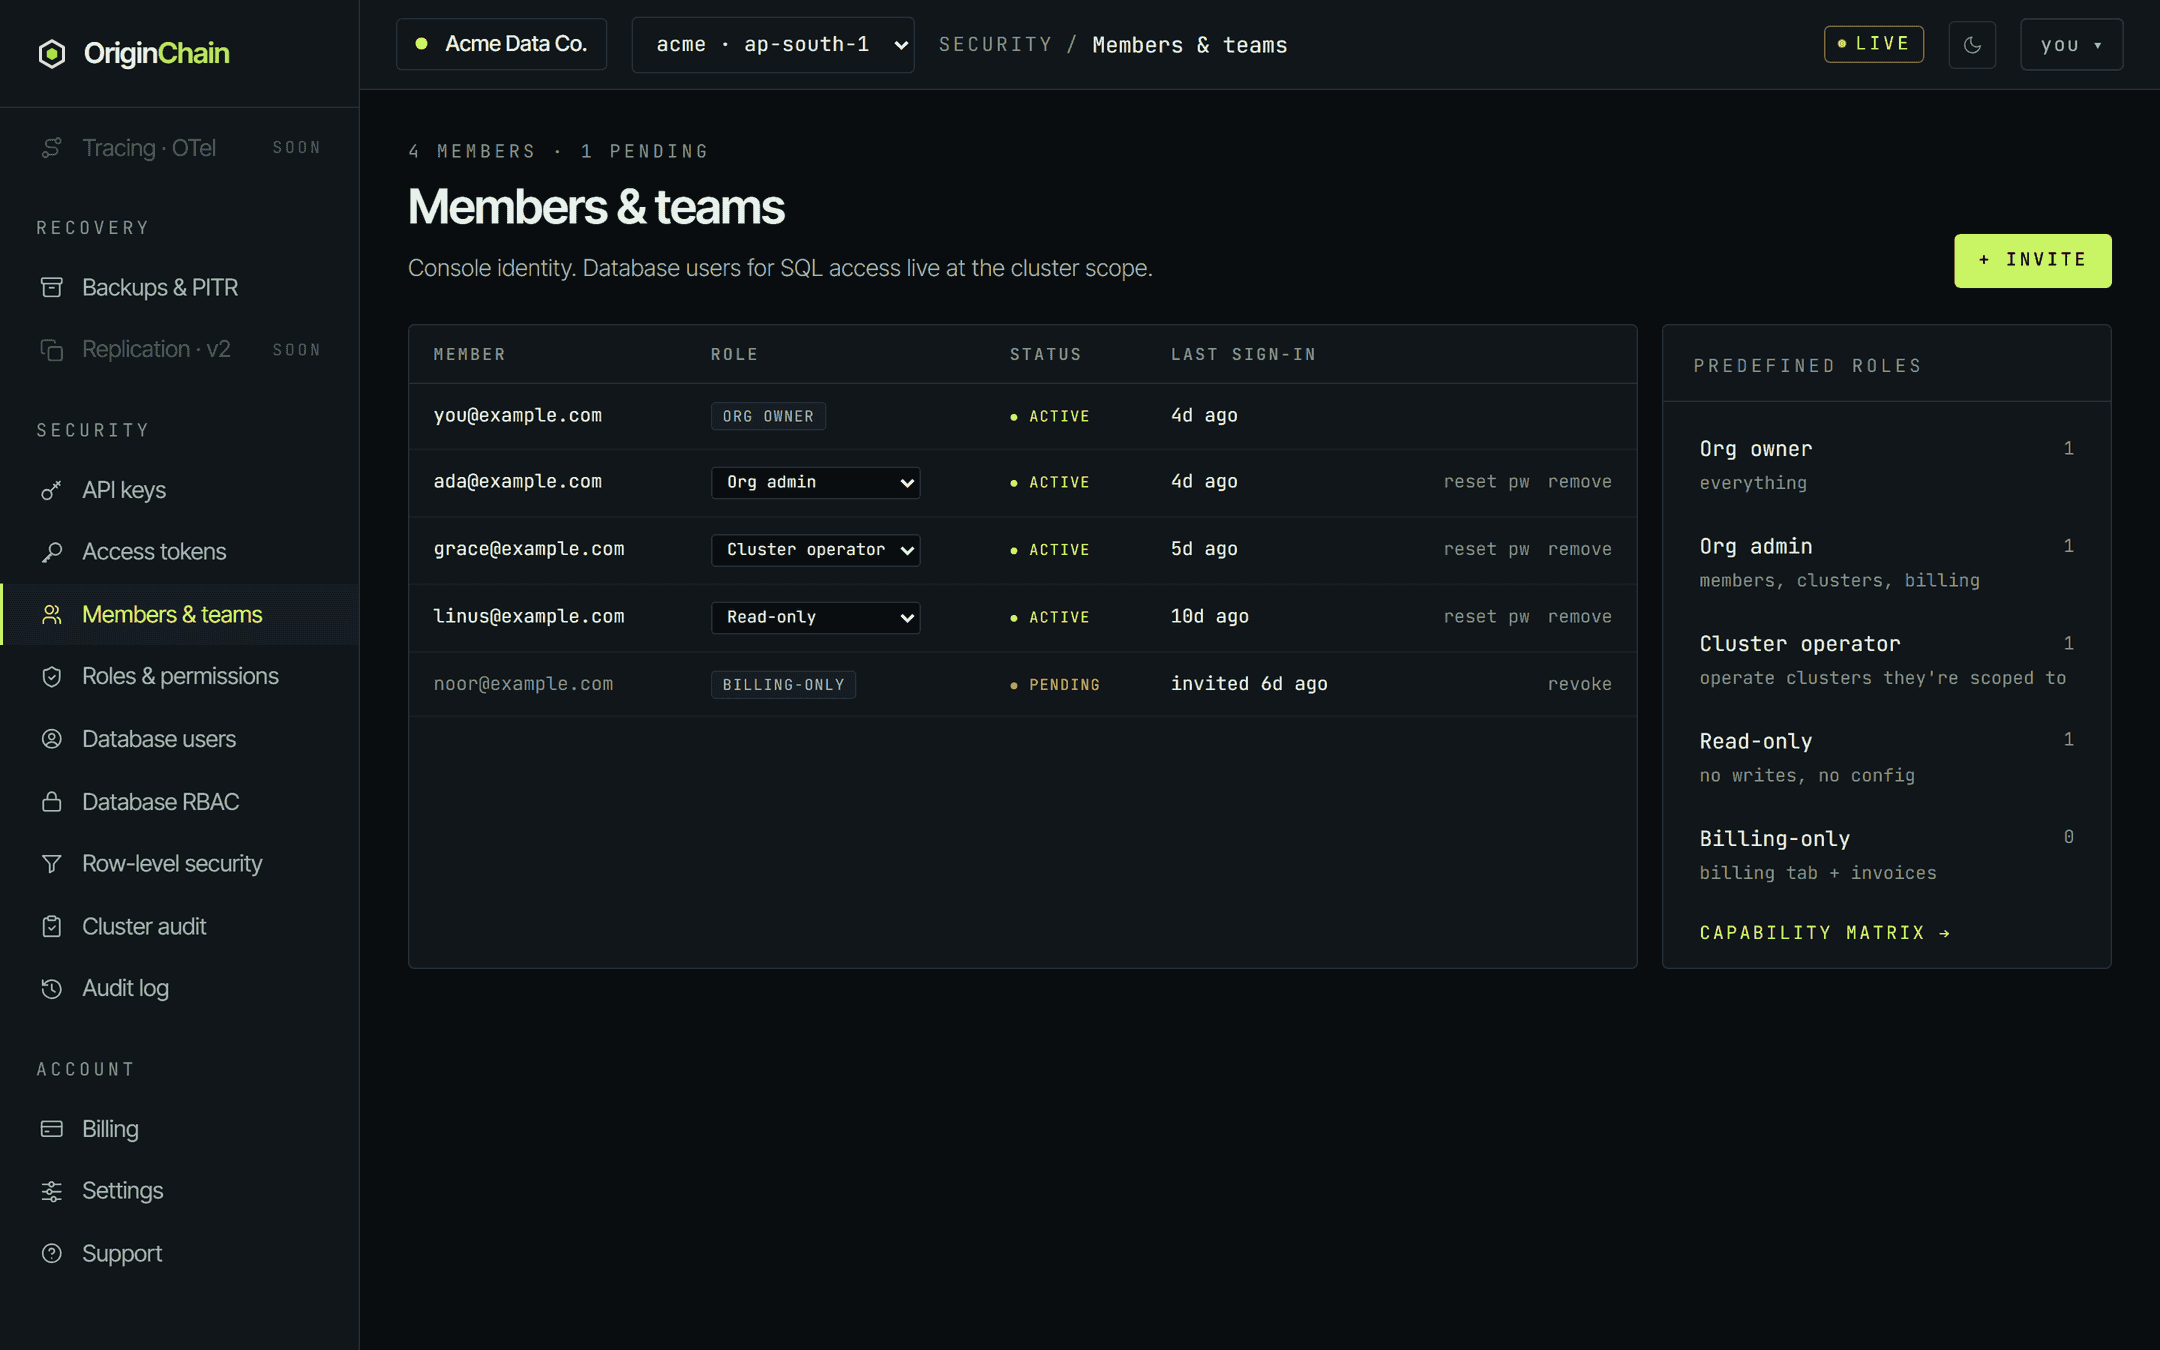Image resolution: width=2160 pixels, height=1350 pixels.
Task: Click Org owner predefined role
Action: click(1886, 465)
